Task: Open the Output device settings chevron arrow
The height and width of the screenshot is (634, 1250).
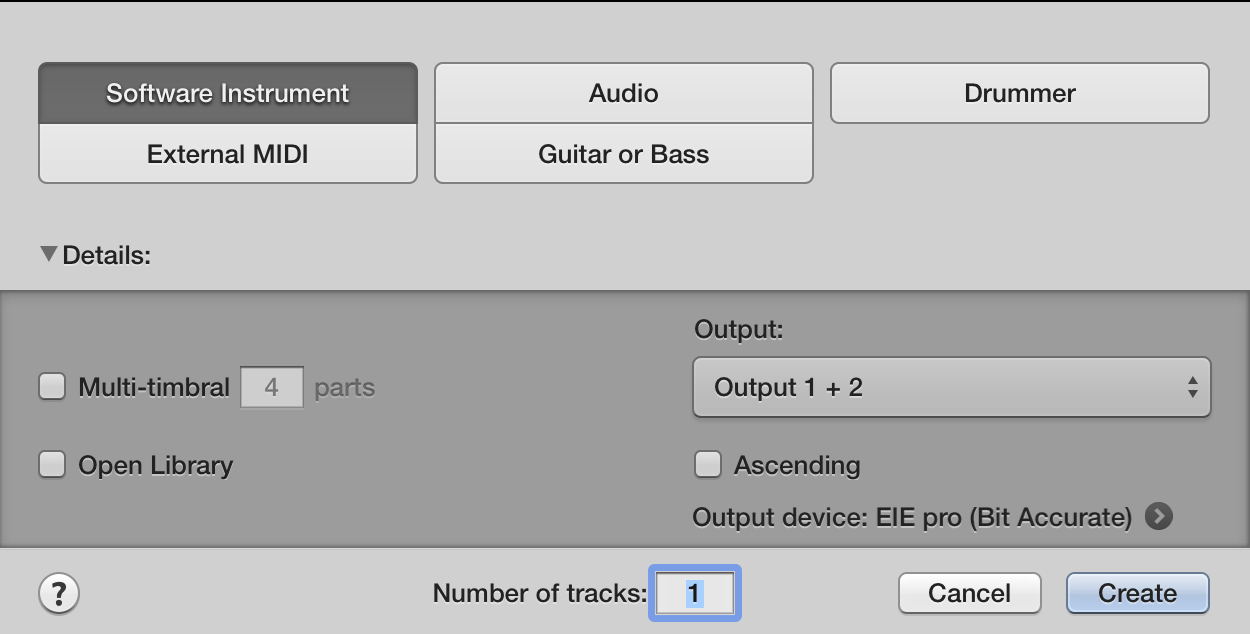Action: pos(1158,517)
